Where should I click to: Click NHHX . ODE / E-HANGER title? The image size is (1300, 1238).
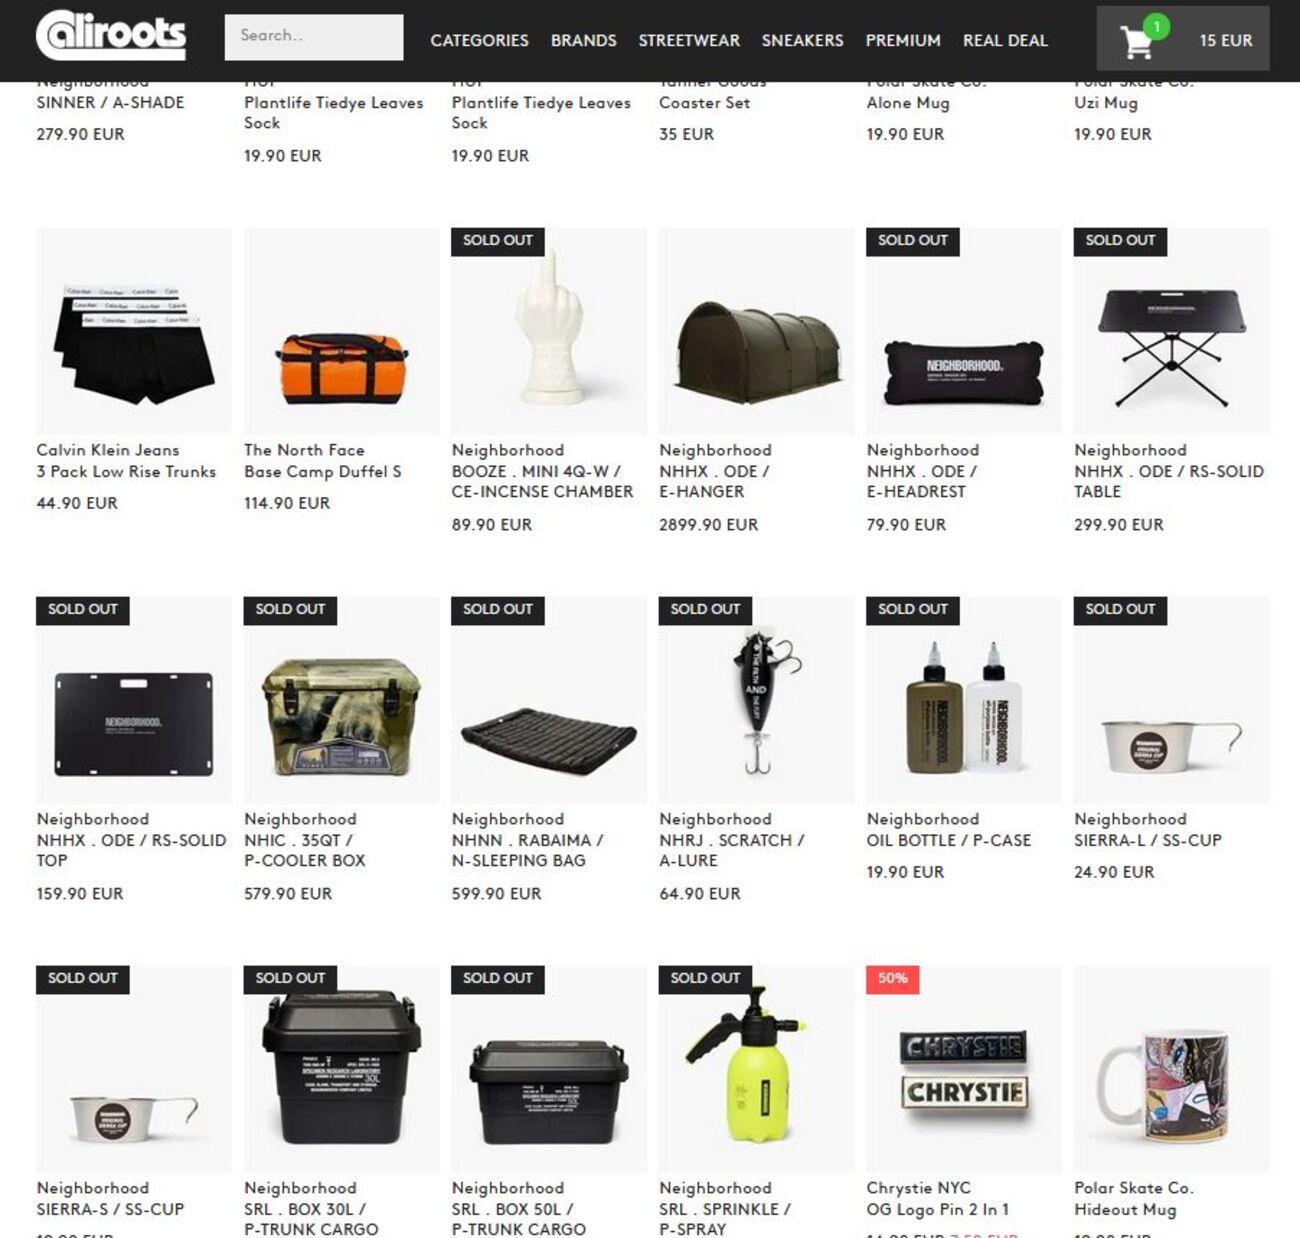click(x=714, y=481)
